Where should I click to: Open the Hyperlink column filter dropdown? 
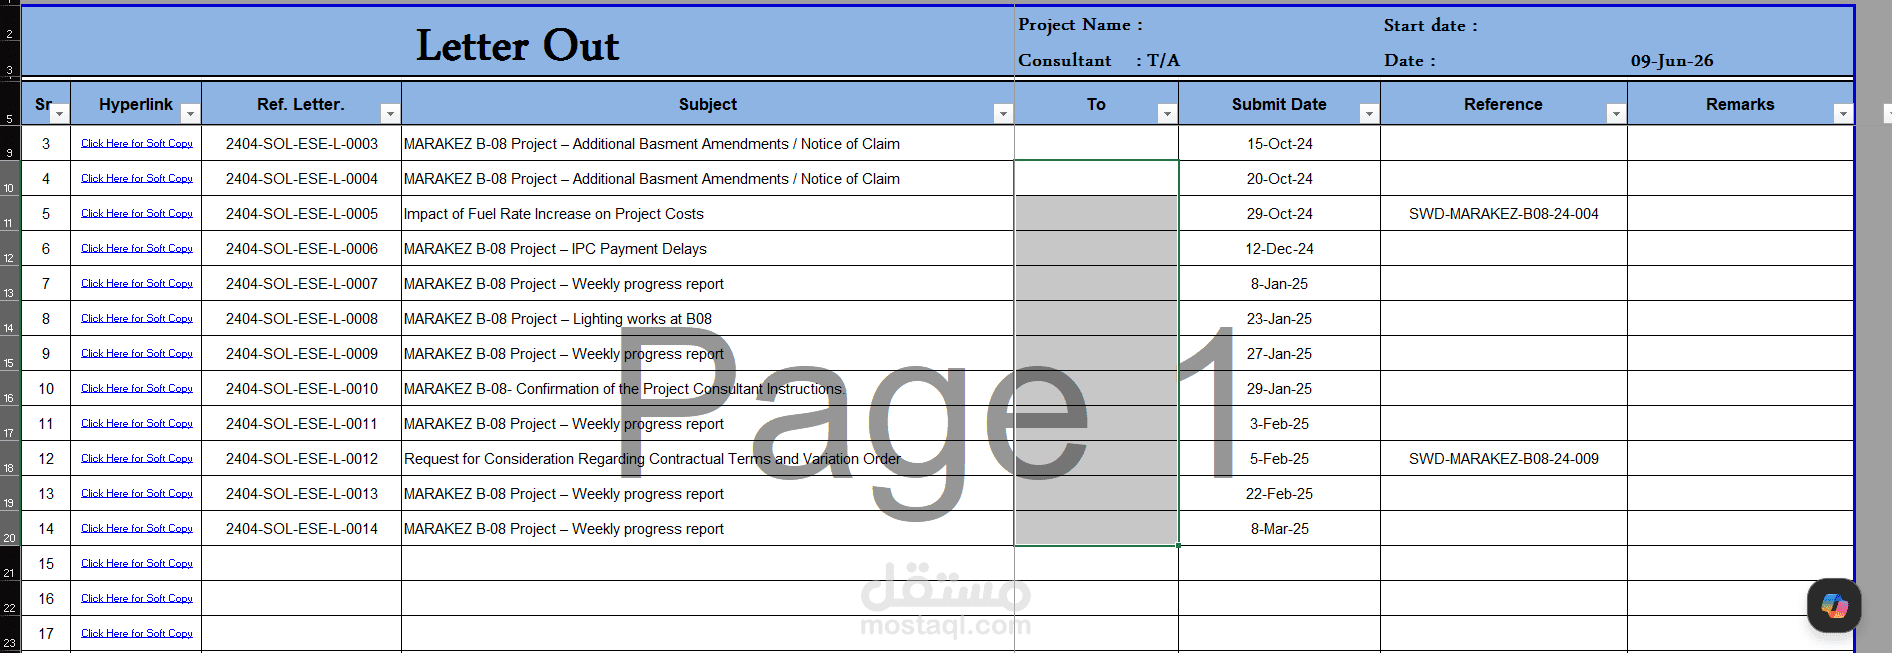(x=190, y=114)
